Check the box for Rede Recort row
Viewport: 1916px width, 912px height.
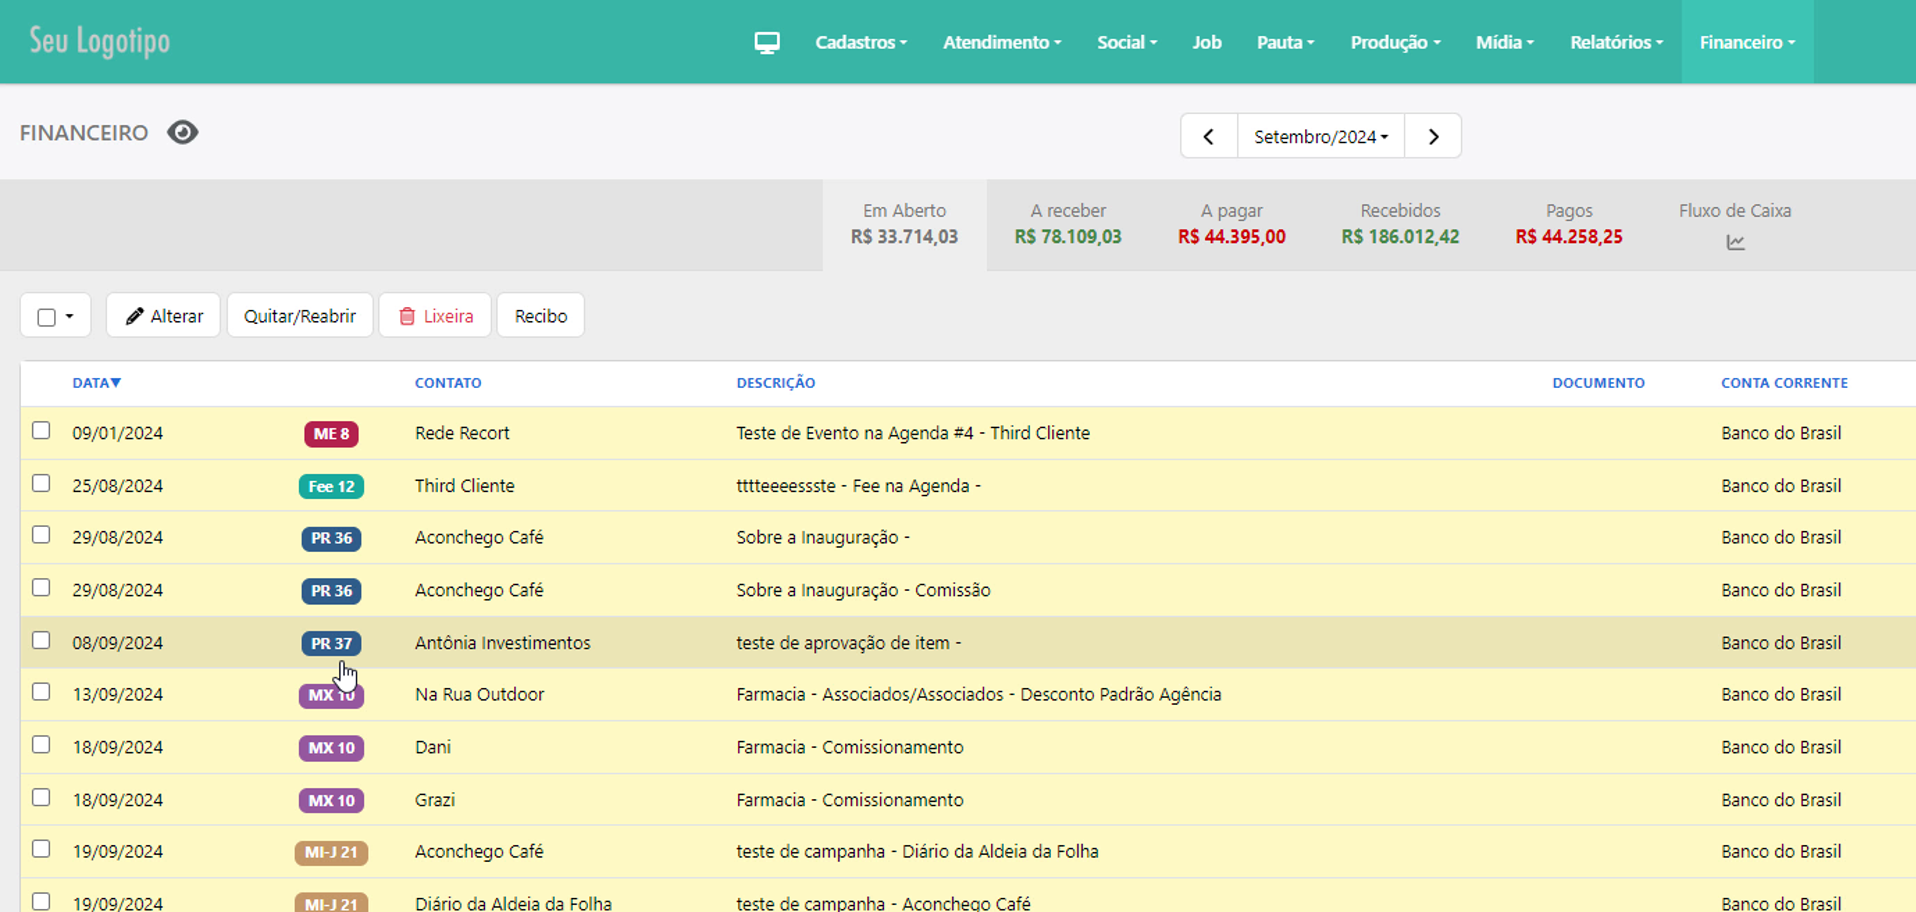point(41,431)
